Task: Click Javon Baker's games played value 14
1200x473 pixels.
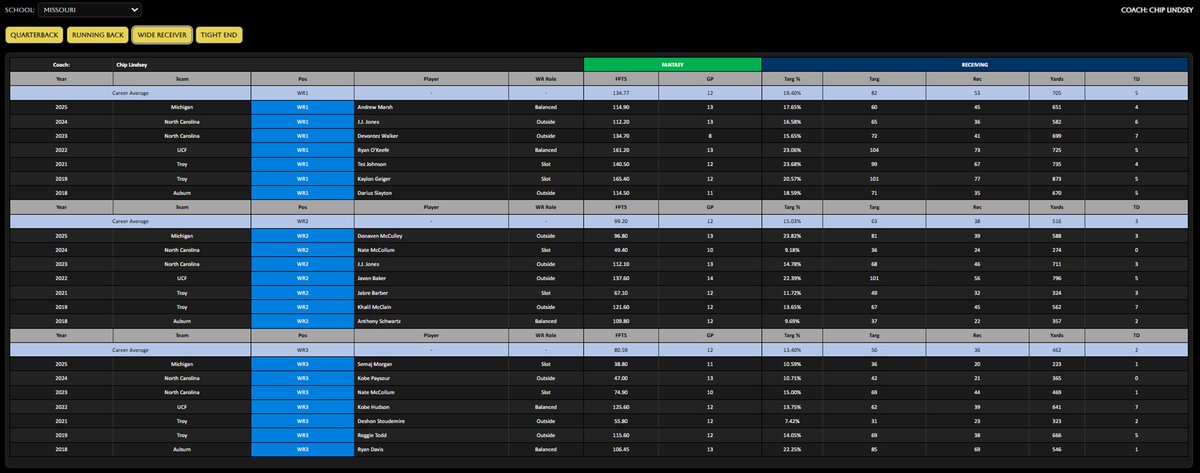Action: [x=709, y=280]
